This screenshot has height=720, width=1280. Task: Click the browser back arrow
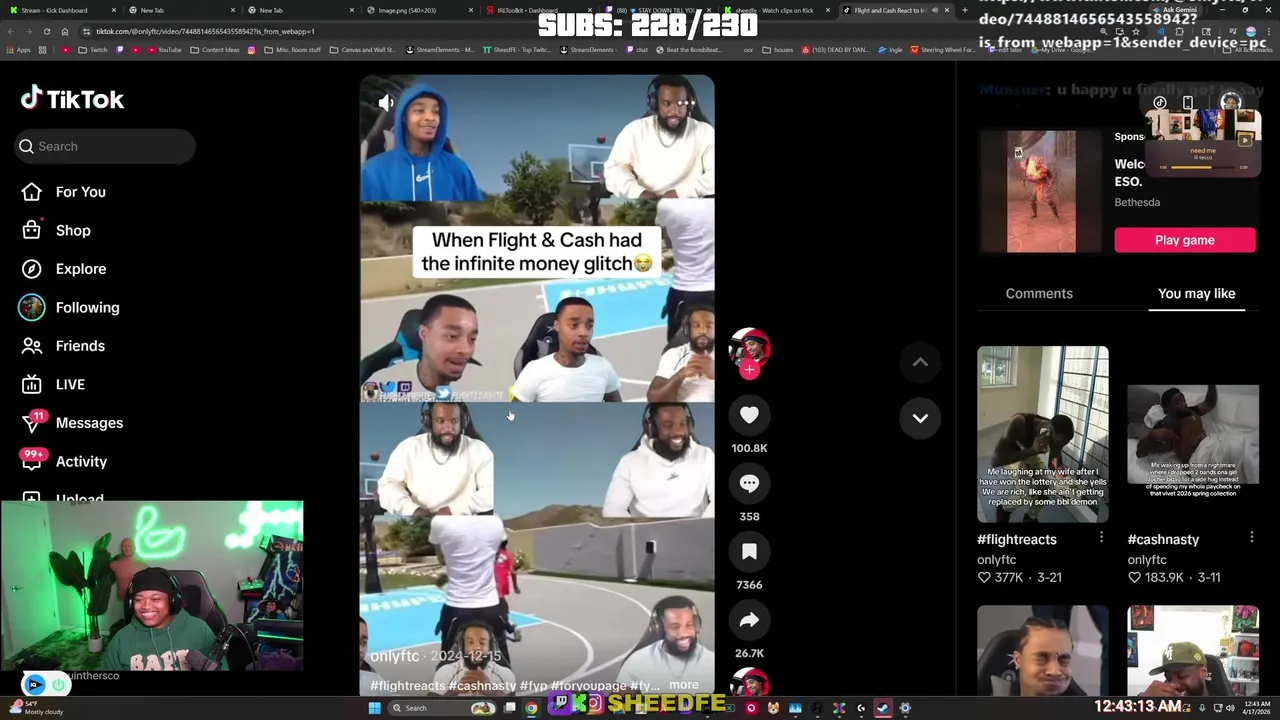[10, 31]
